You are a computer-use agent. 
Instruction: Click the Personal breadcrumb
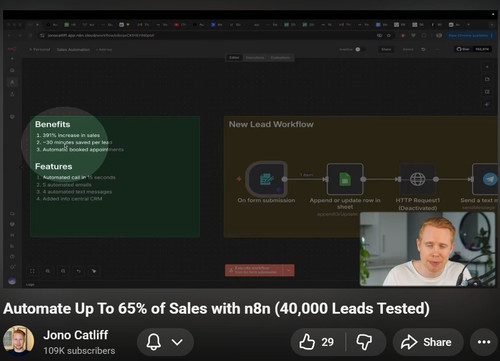40,50
